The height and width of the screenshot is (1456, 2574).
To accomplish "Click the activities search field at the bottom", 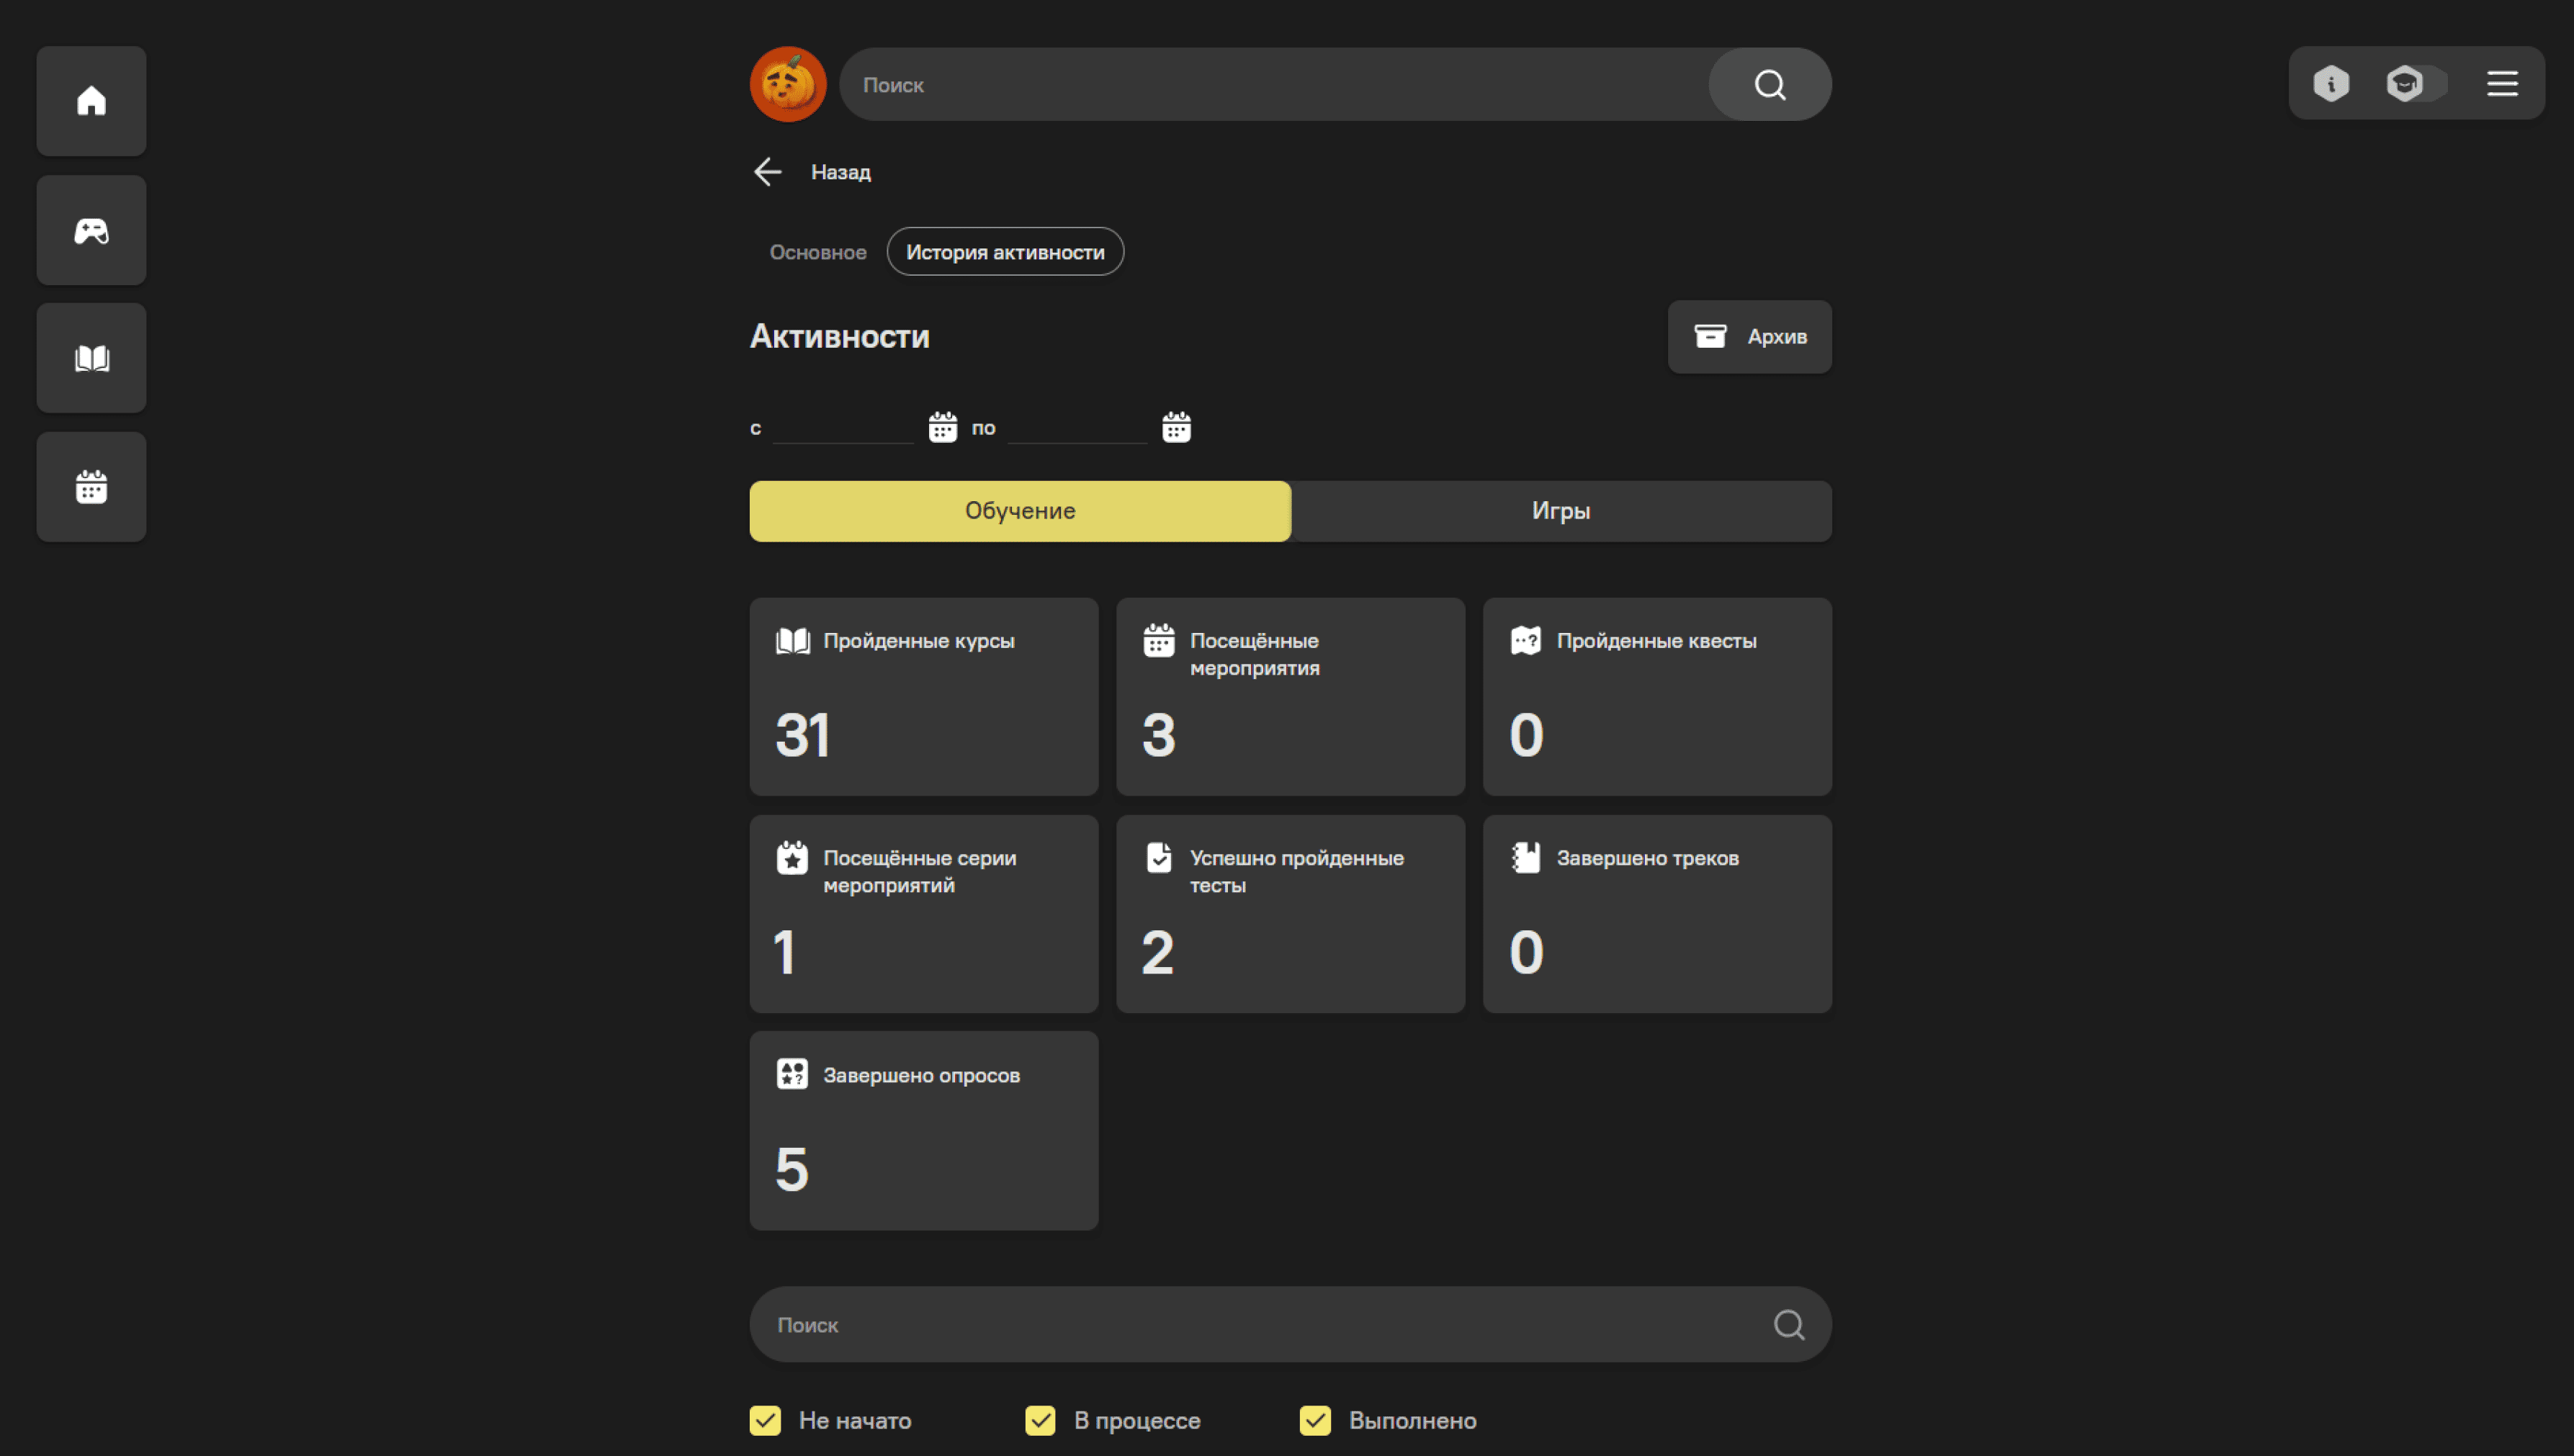I will (x=1260, y=1324).
